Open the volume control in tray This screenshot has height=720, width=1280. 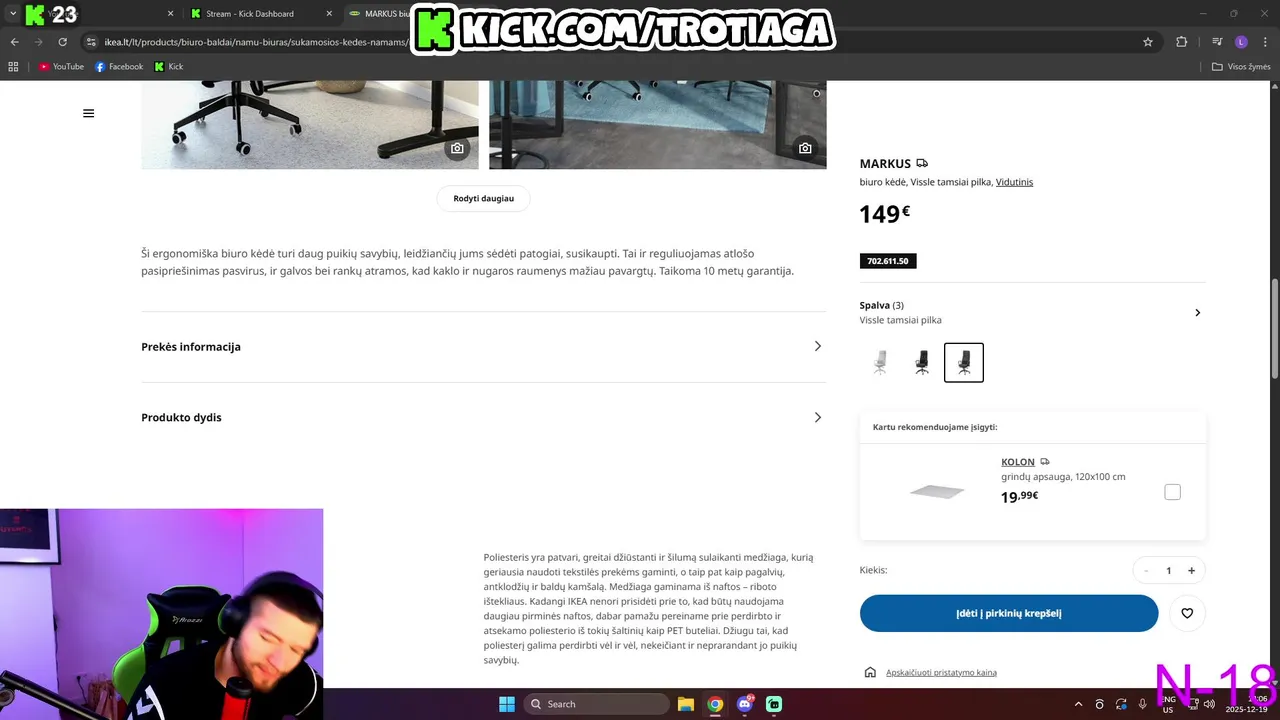(x=1209, y=704)
